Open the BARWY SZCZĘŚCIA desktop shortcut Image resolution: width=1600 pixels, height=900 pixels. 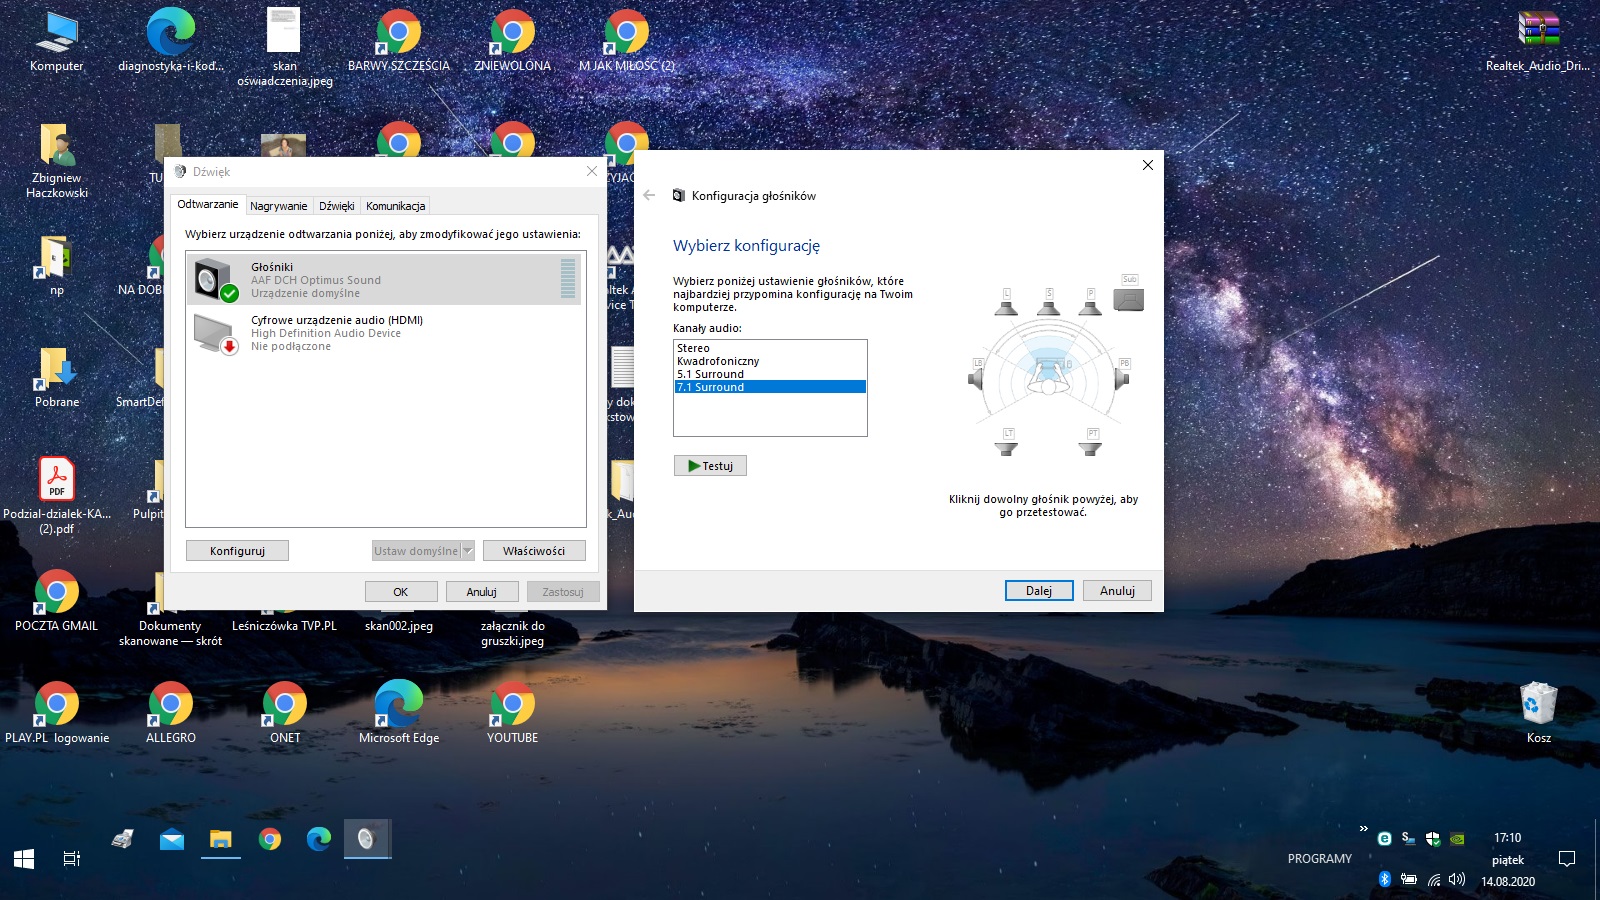pyautogui.click(x=399, y=41)
